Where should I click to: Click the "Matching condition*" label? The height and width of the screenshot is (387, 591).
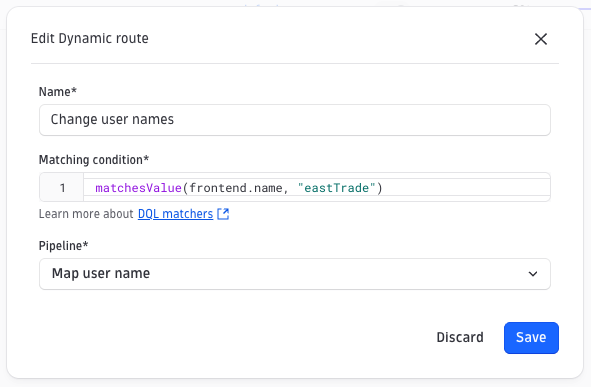[x=94, y=160]
